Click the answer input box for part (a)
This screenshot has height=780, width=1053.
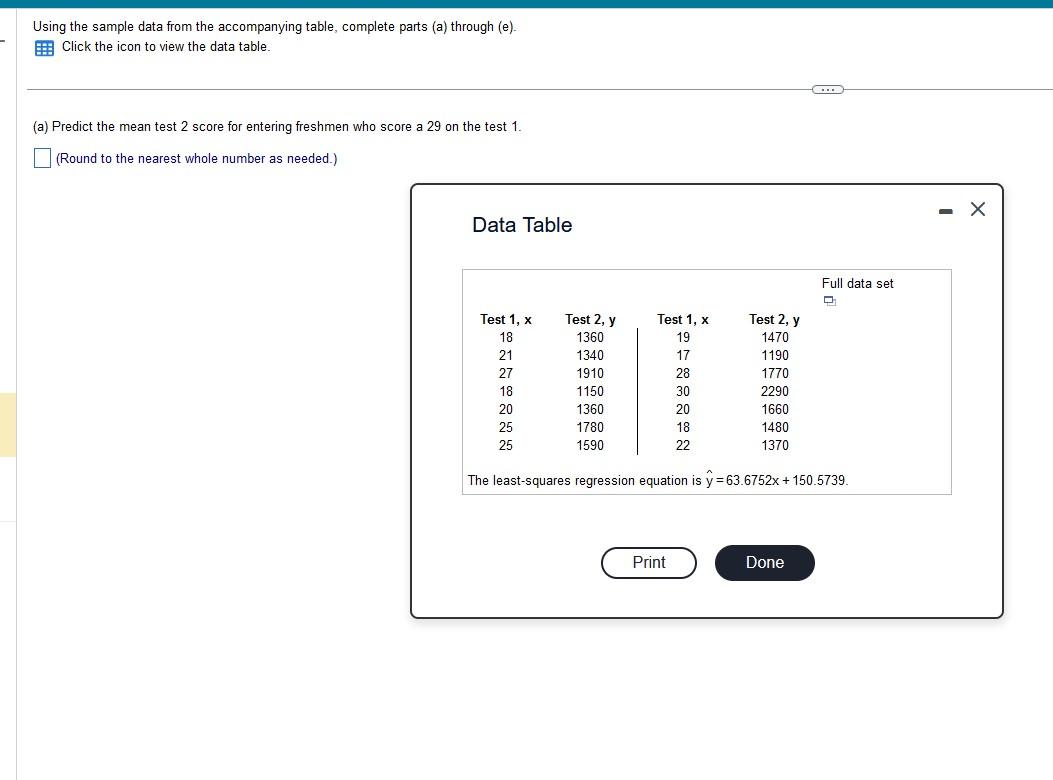click(41, 157)
